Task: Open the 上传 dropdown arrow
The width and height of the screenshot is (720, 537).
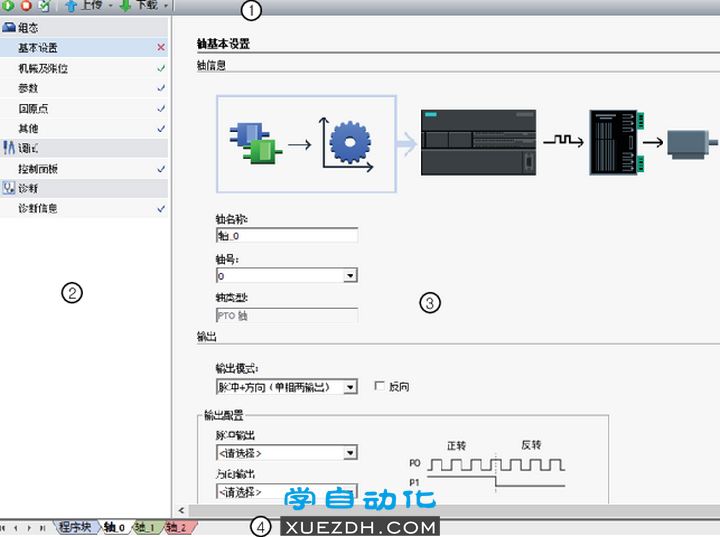Action: (111, 6)
